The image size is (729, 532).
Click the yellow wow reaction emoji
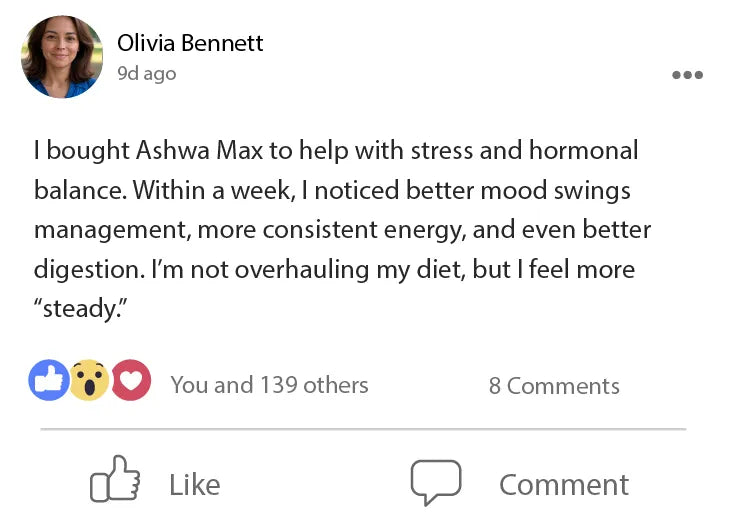pyautogui.click(x=89, y=380)
